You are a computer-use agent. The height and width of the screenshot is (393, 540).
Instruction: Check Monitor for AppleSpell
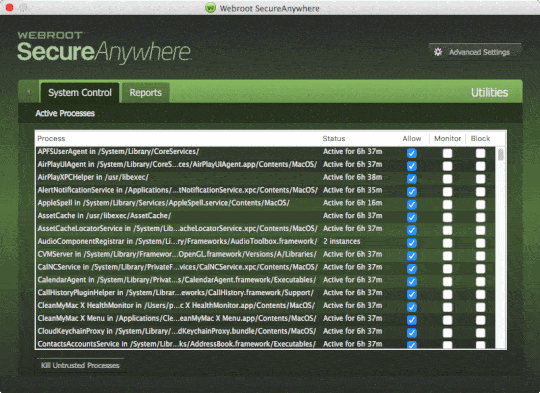click(x=447, y=205)
